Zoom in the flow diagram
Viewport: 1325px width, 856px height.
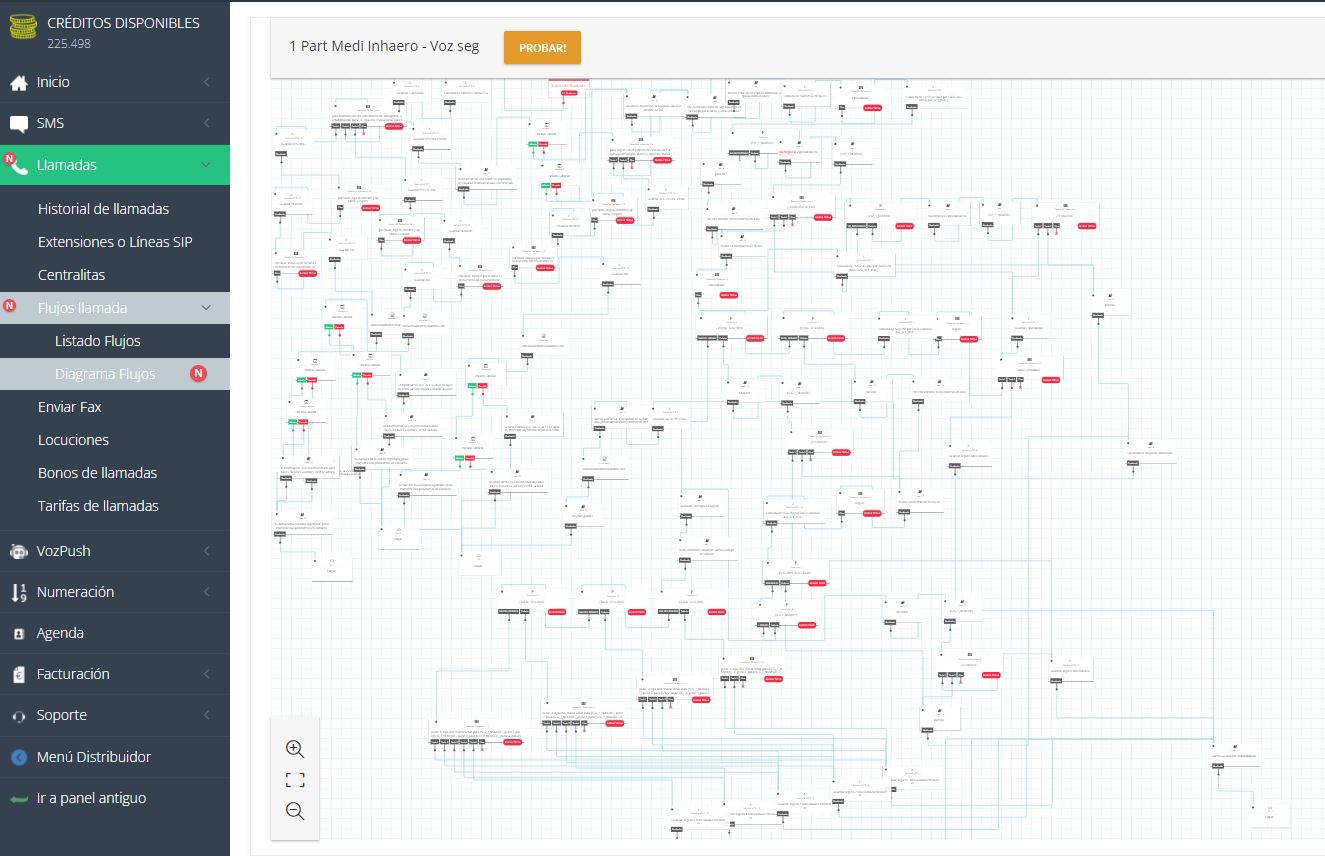coord(295,749)
